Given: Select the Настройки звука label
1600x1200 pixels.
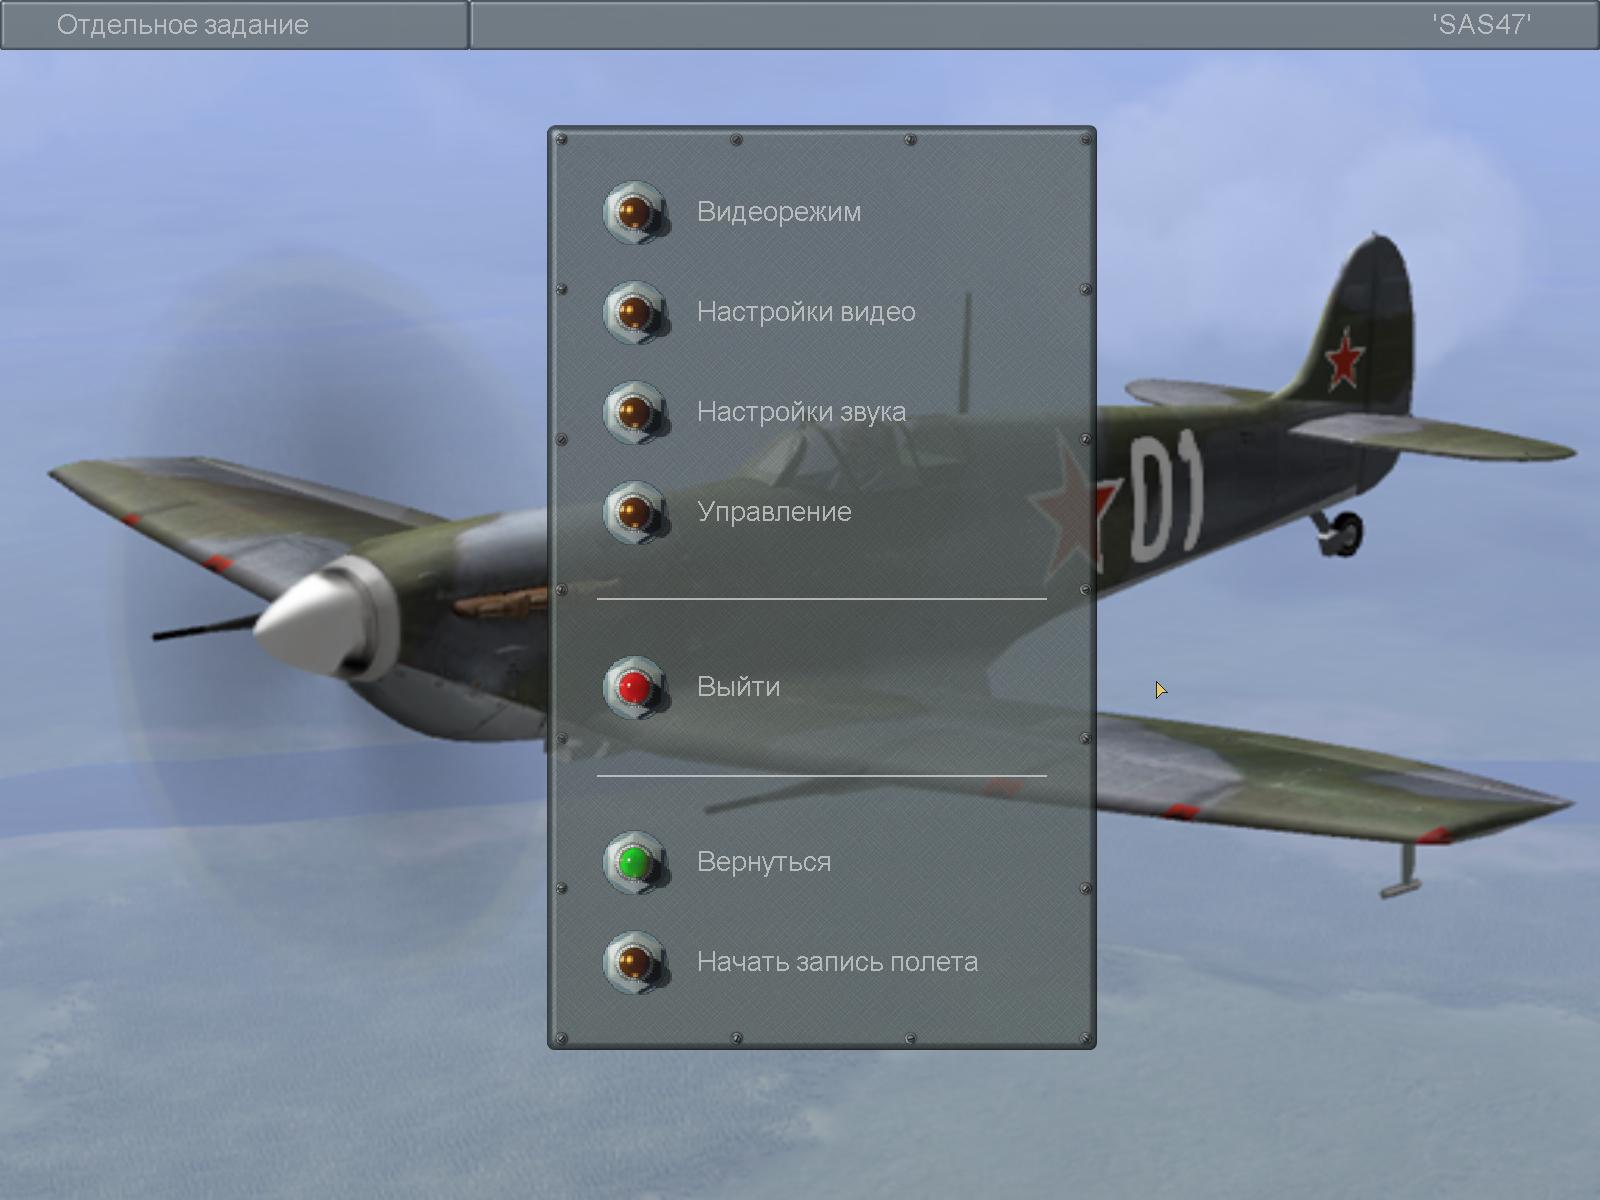Looking at the screenshot, I should (x=801, y=412).
